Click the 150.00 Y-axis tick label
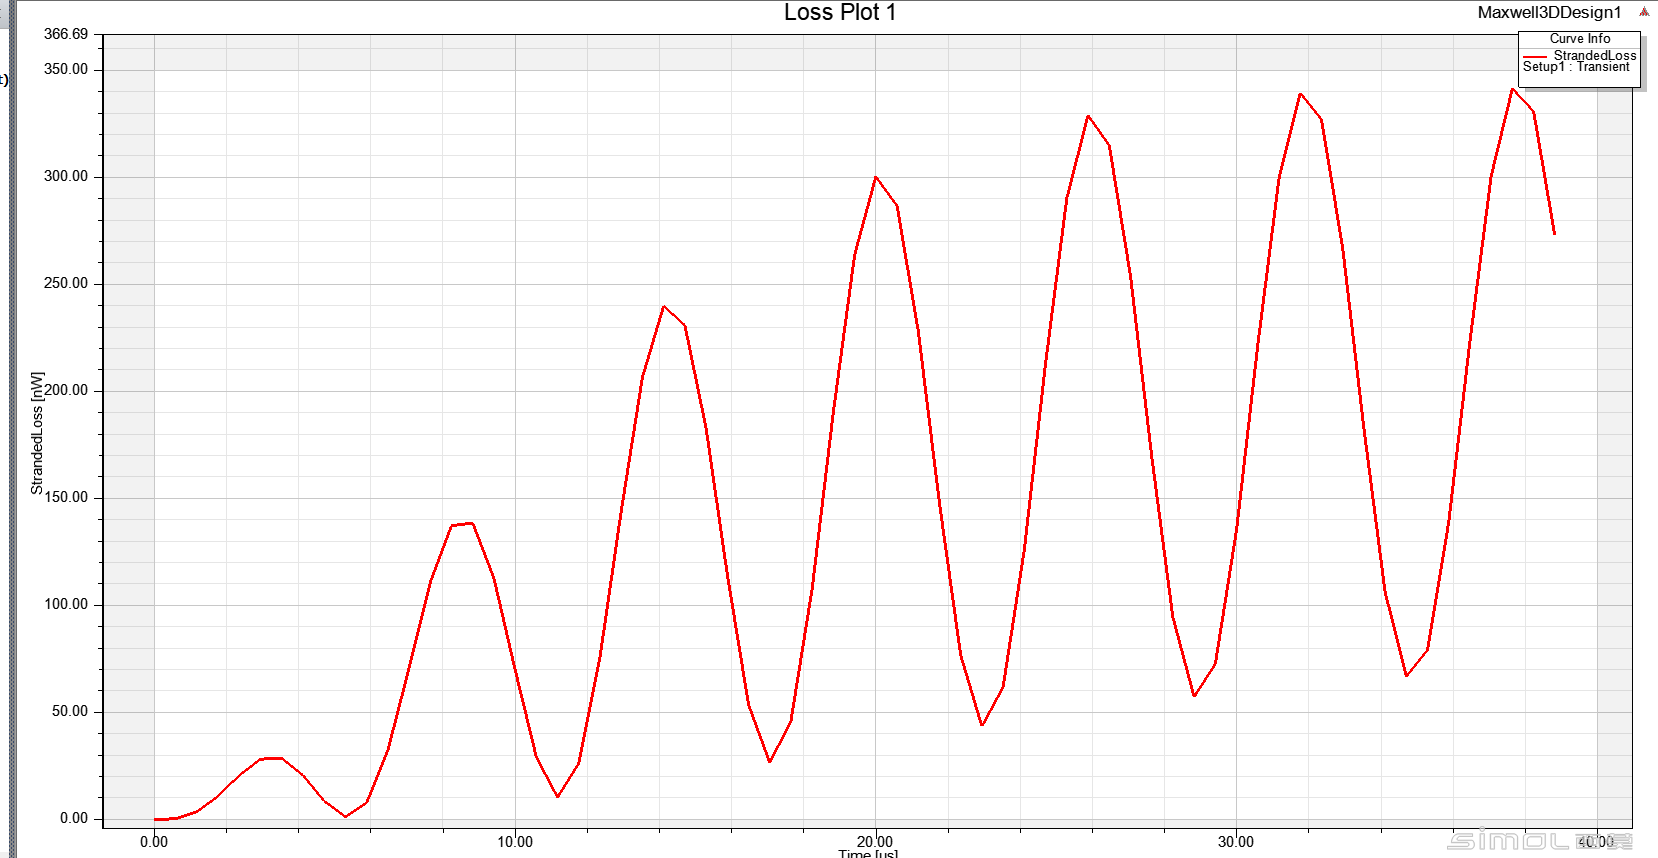 pos(66,497)
